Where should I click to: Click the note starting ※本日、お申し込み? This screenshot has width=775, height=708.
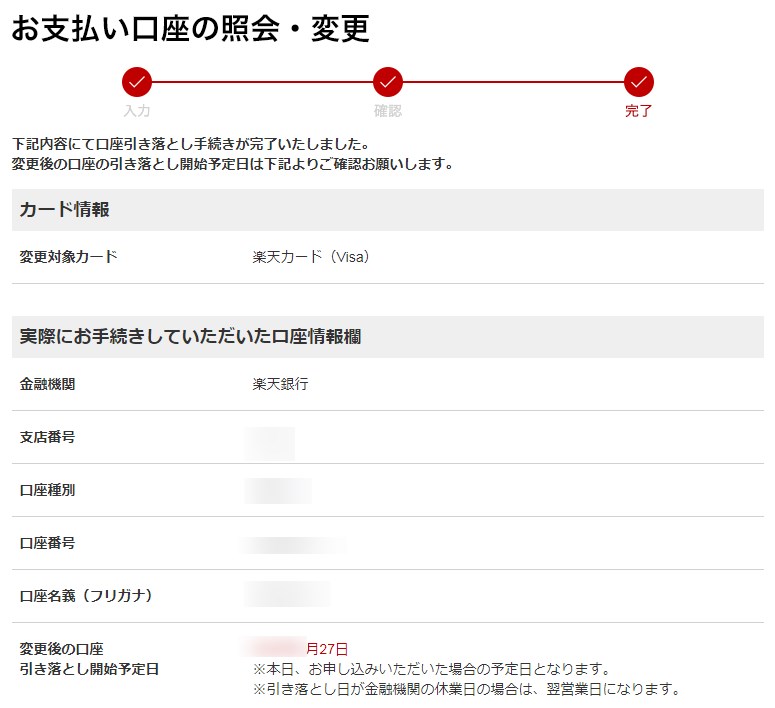[x=431, y=669]
